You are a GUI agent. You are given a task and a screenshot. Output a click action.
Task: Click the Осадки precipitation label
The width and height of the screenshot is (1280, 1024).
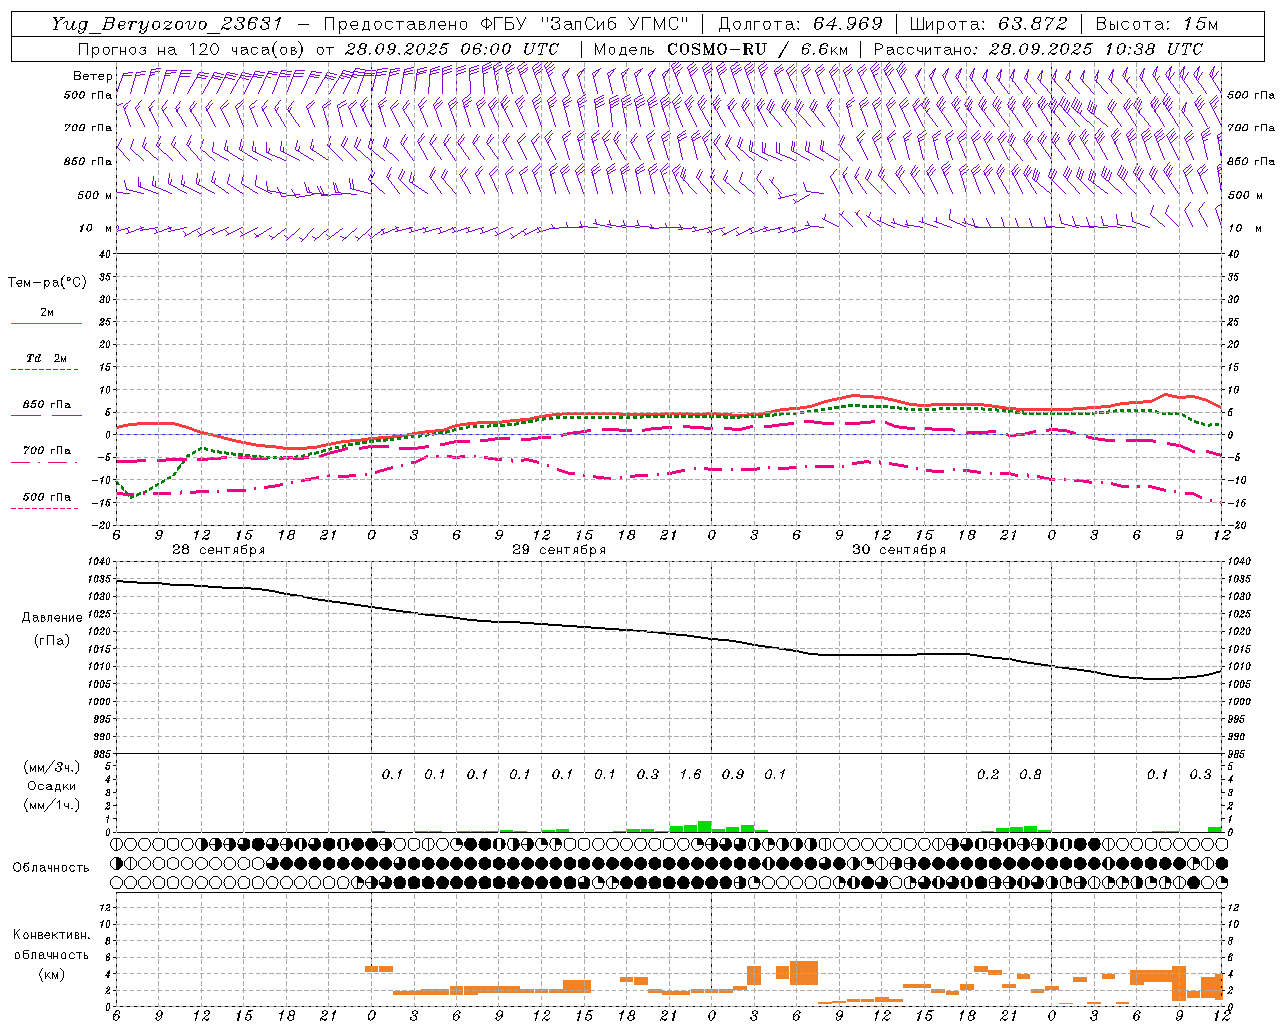(x=51, y=786)
